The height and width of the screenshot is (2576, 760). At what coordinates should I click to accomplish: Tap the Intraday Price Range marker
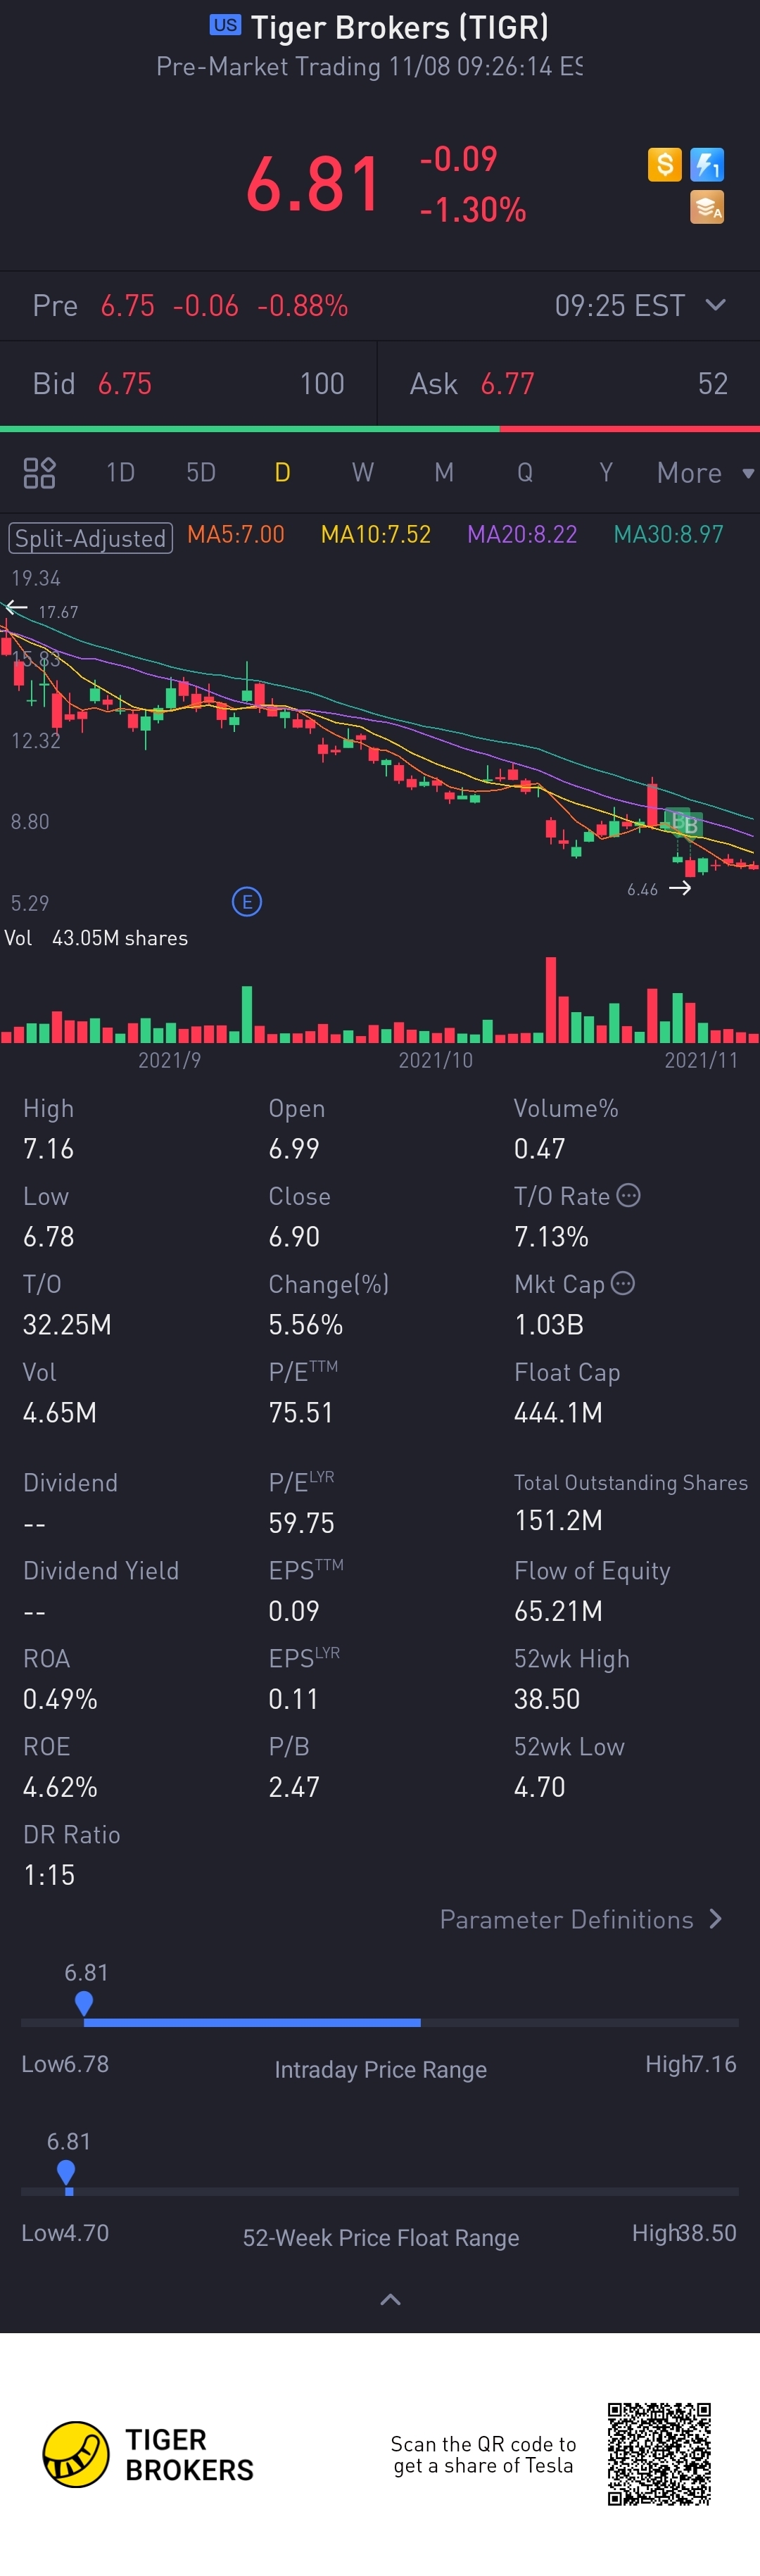pyautogui.click(x=84, y=2003)
